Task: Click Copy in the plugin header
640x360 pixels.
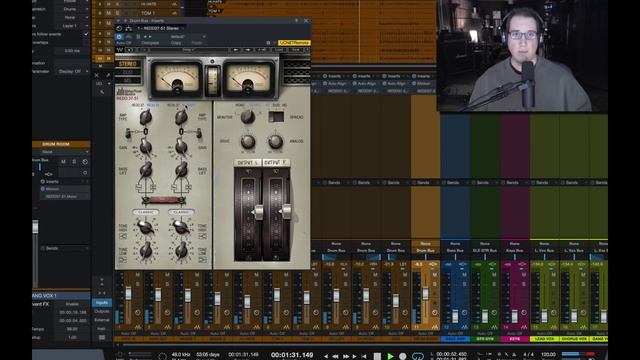Action: [176, 43]
